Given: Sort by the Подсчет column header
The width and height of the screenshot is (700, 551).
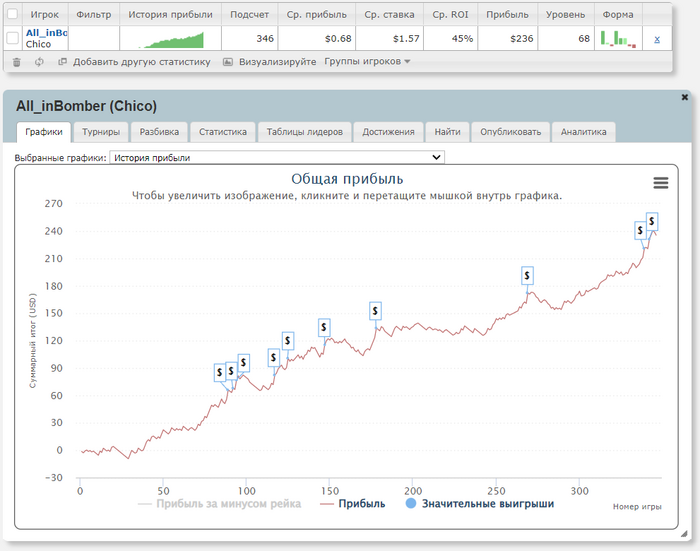Looking at the screenshot, I should (x=249, y=14).
